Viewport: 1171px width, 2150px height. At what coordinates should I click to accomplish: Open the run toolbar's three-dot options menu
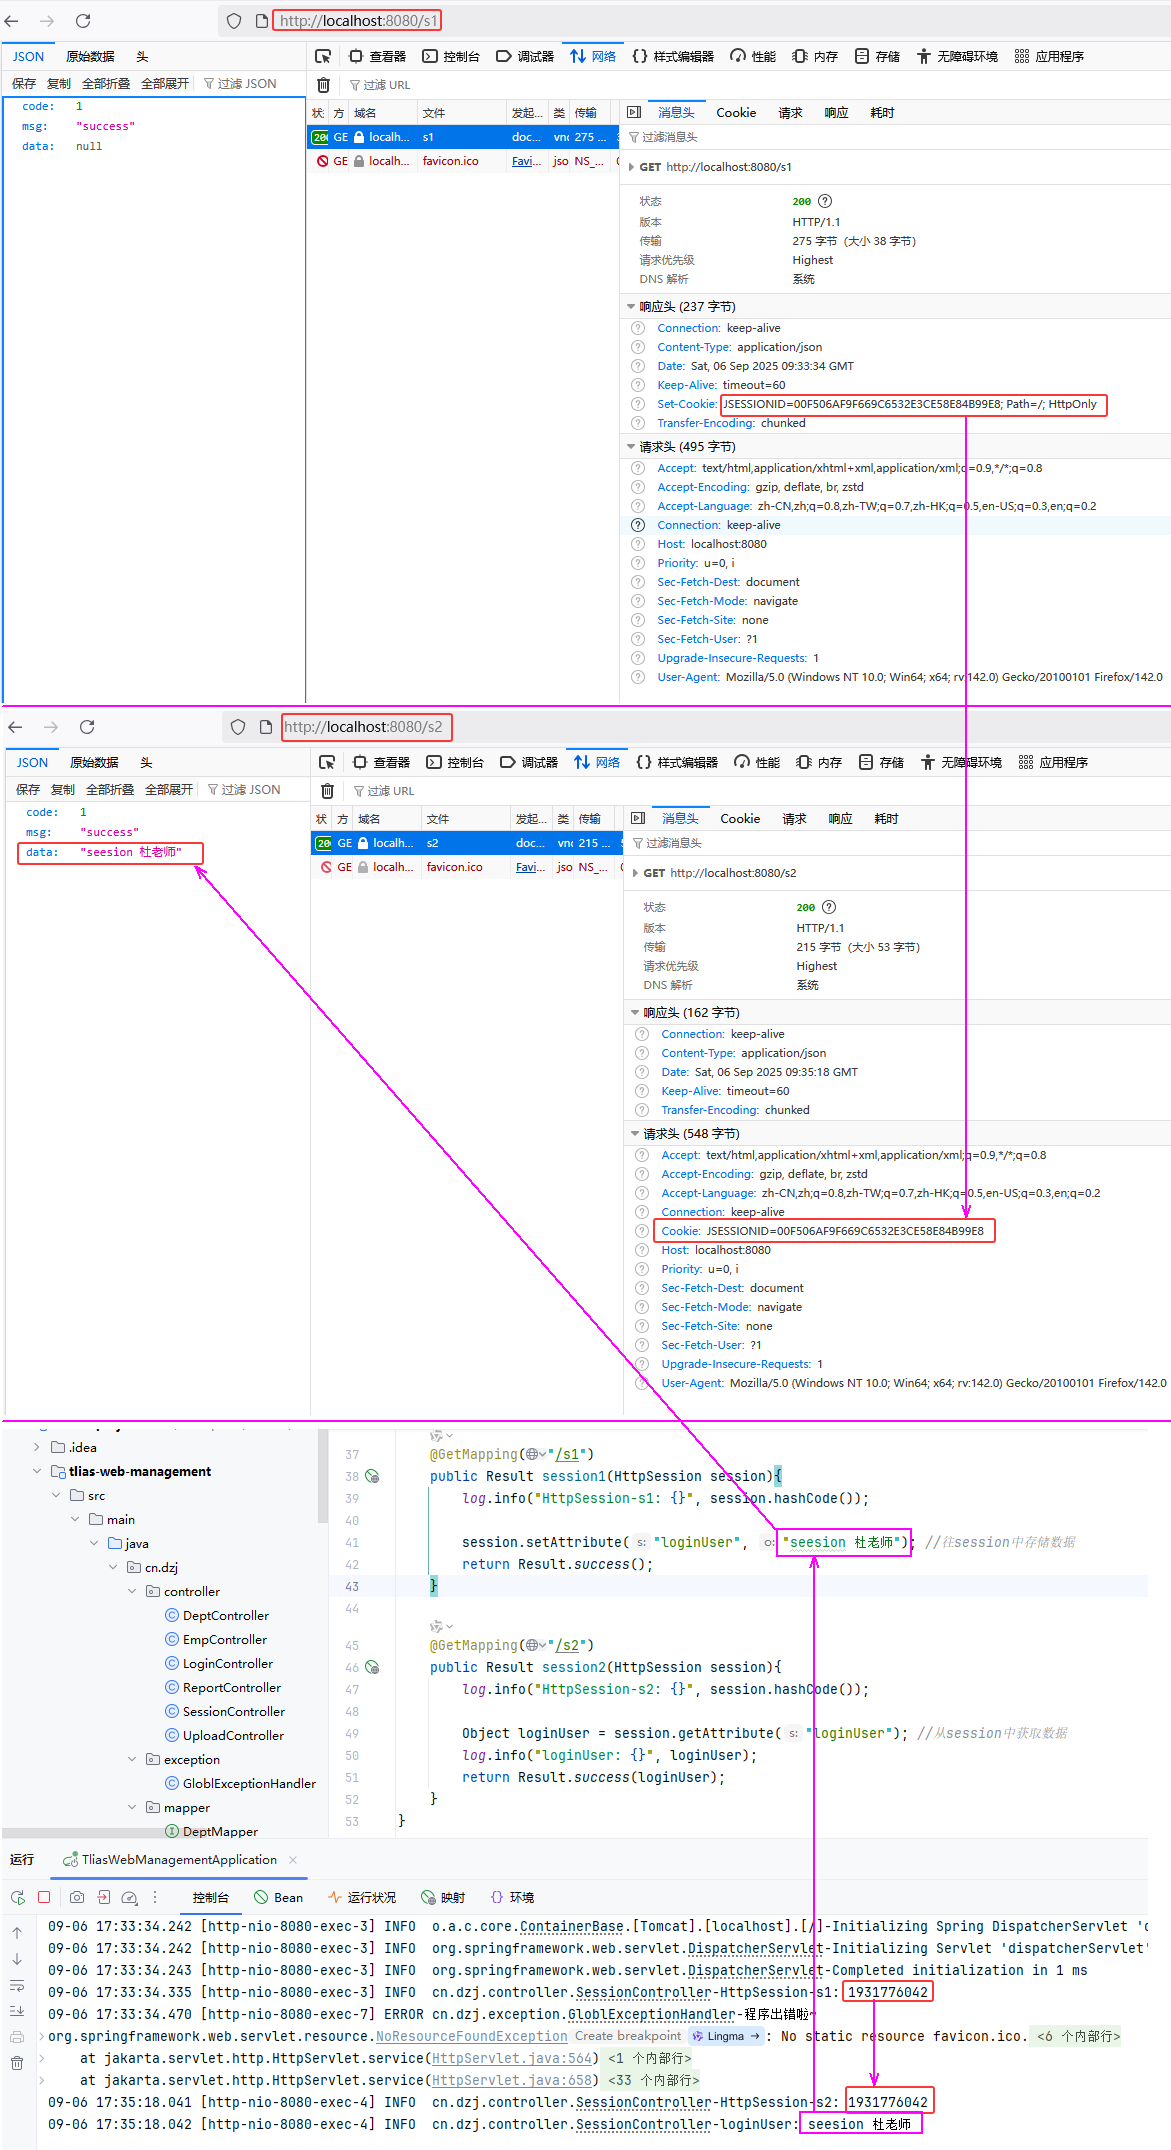(x=155, y=1897)
